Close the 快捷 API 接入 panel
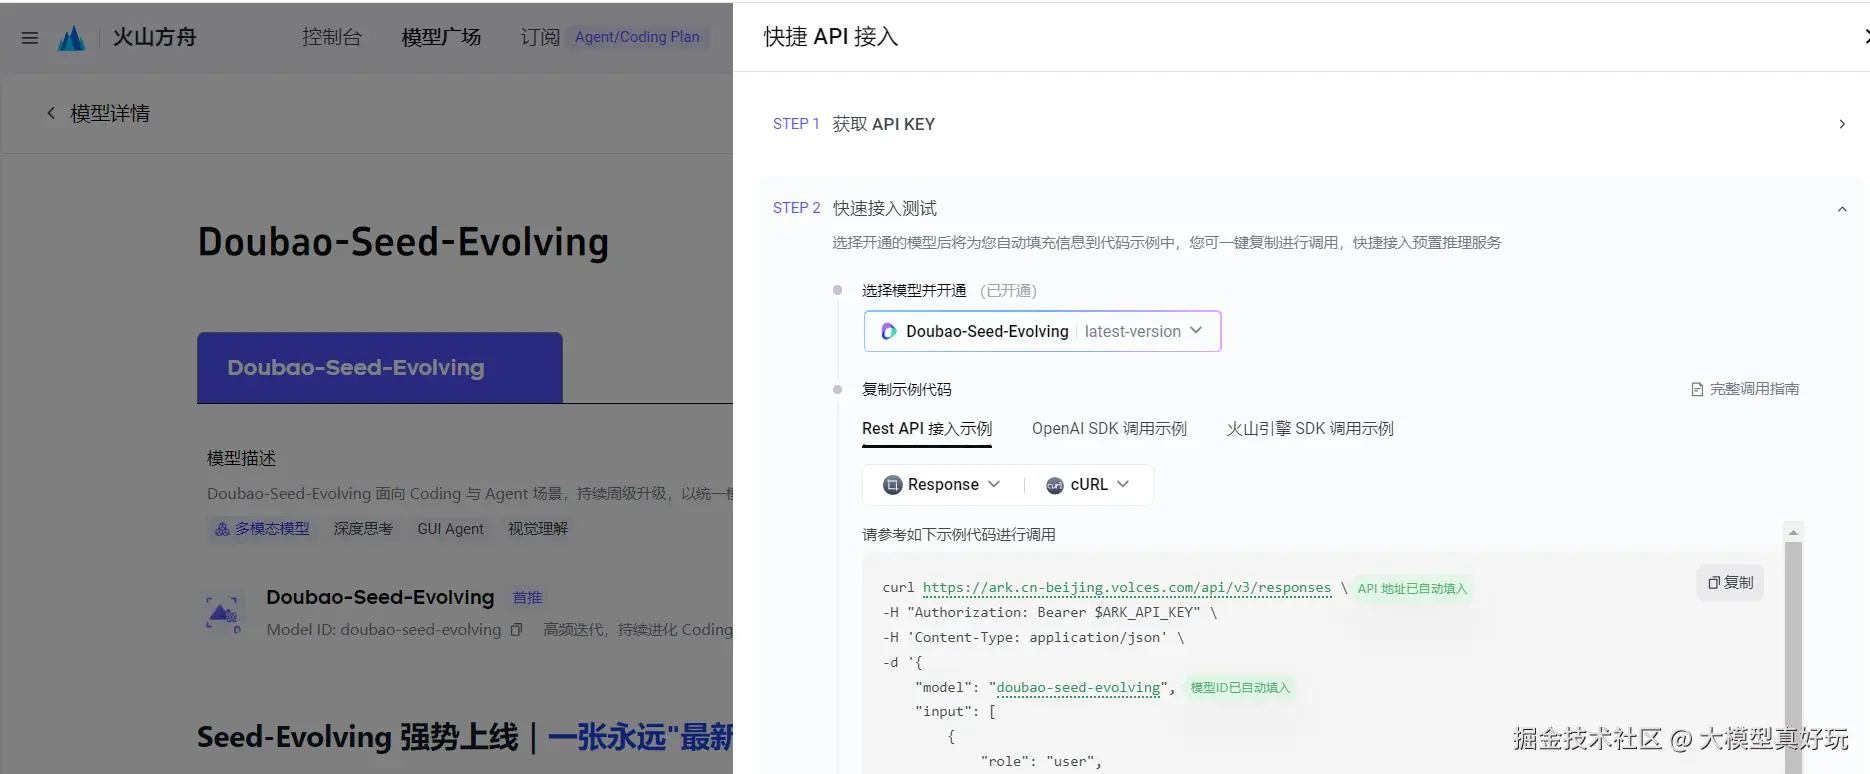This screenshot has width=1870, height=774. click(x=1865, y=37)
